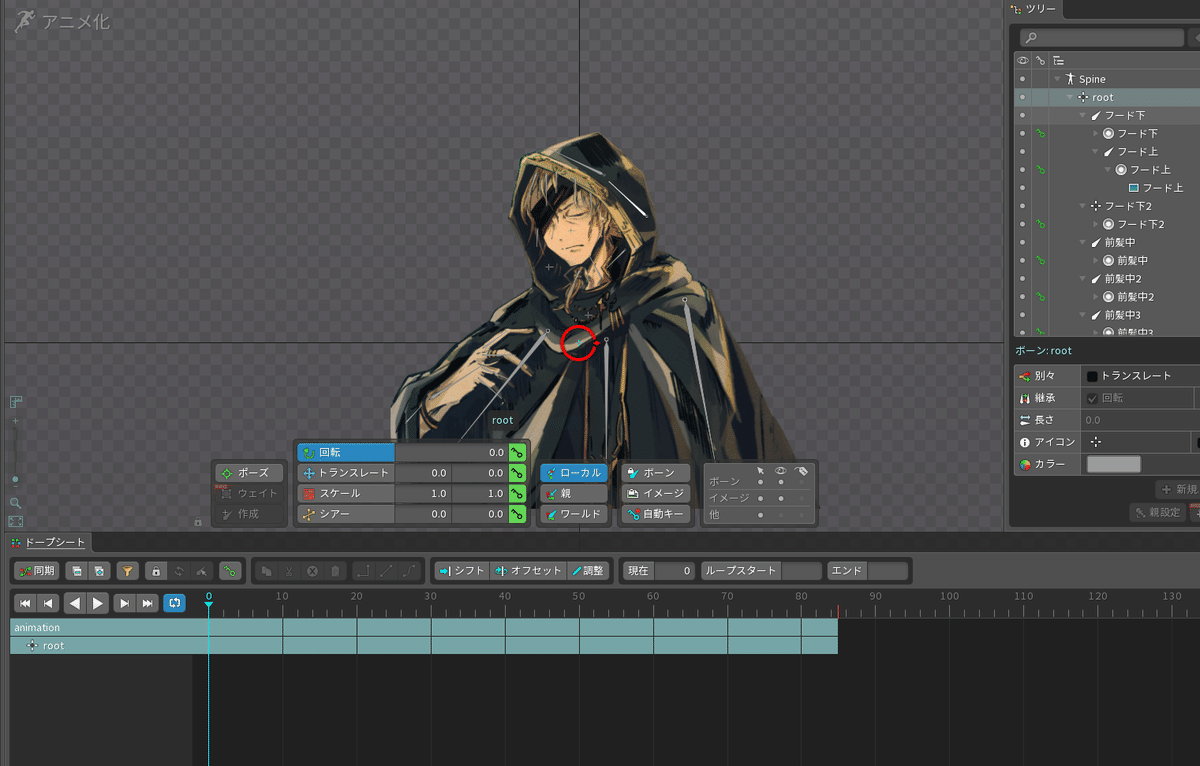This screenshot has width=1200, height=766.
Task: Select the フード上 image attachment in tree
Action: pyautogui.click(x=1155, y=188)
